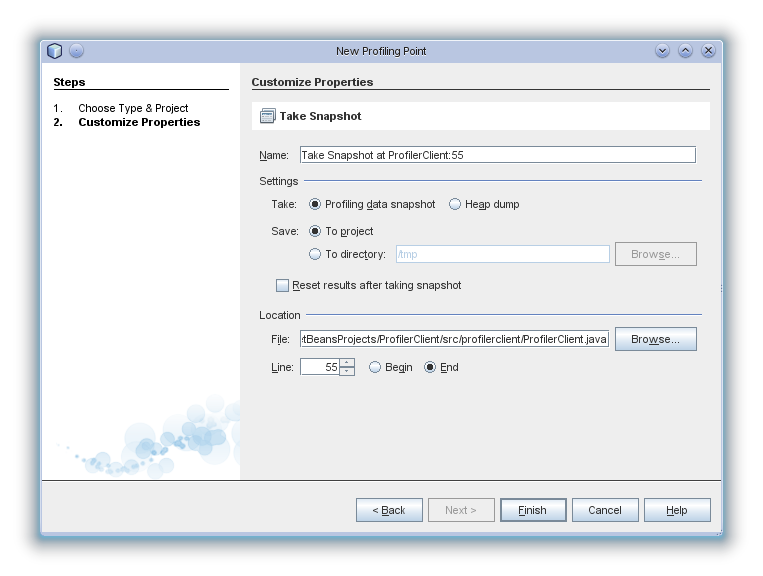Screen dimensions: 763x576
Task: Enable Reset results after taking snapshot
Action: pyautogui.click(x=282, y=286)
